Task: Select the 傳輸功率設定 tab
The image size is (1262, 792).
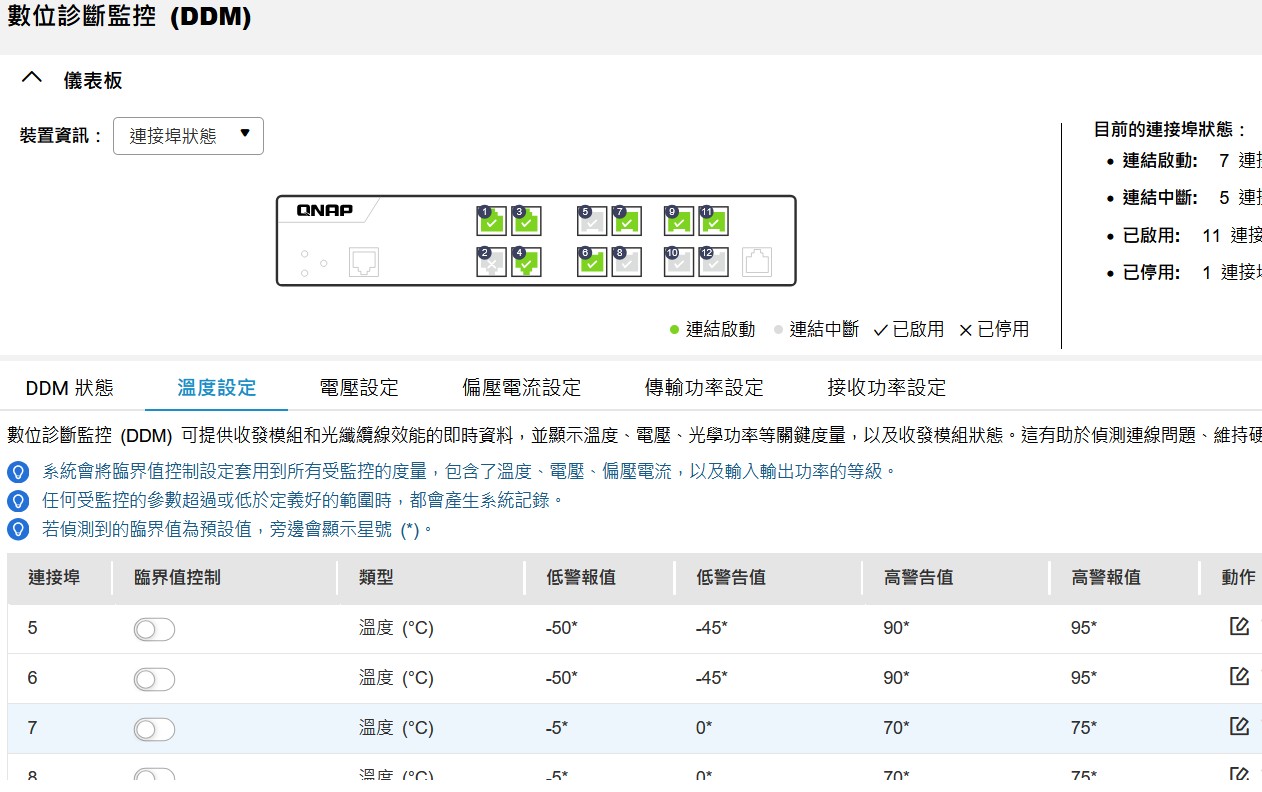Action: [704, 388]
